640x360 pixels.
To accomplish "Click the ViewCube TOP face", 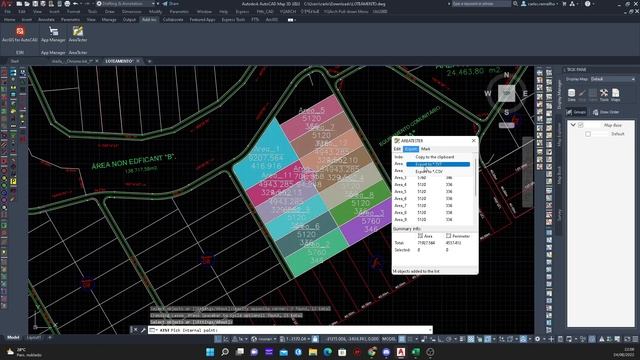I will [507, 93].
